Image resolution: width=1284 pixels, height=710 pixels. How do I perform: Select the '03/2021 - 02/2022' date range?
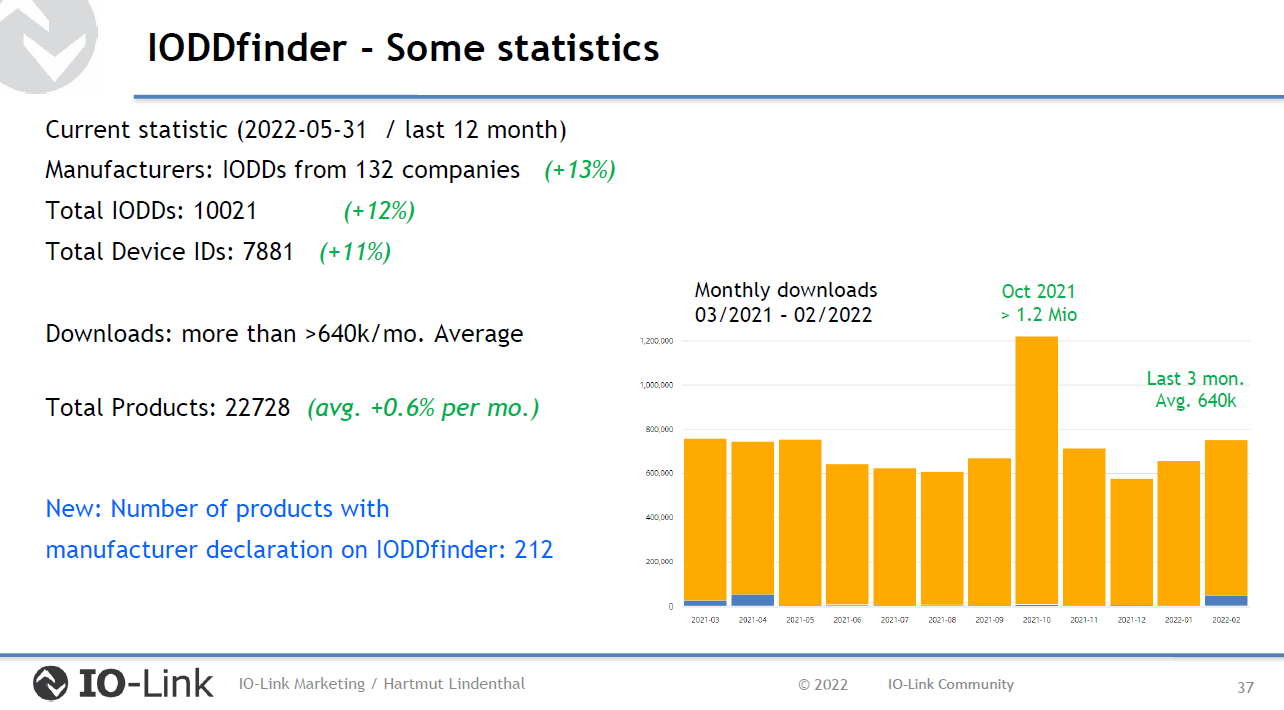pos(783,315)
